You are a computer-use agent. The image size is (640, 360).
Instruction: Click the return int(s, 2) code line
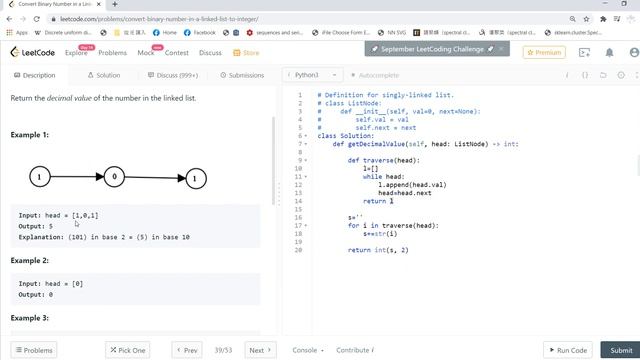click(378, 250)
